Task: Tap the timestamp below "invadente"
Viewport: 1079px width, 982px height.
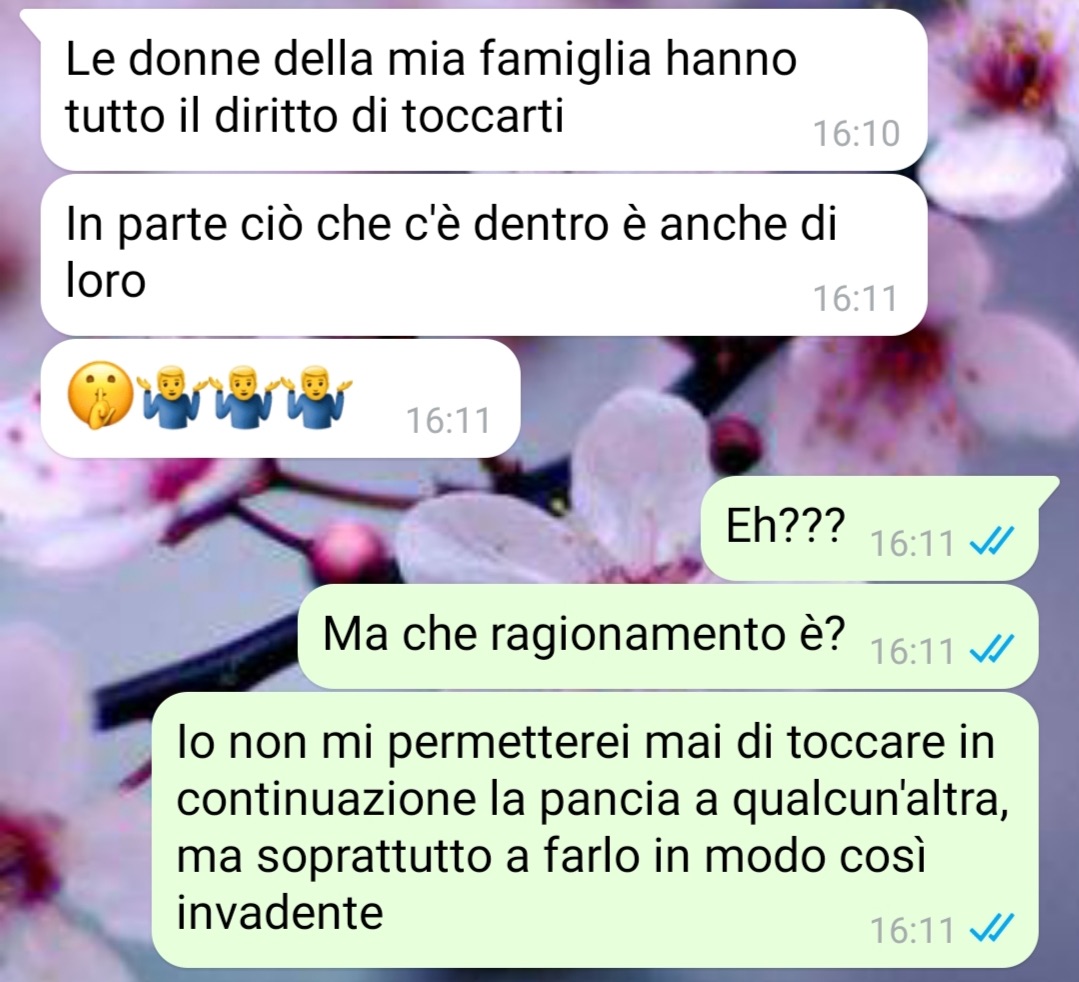Action: pos(912,931)
